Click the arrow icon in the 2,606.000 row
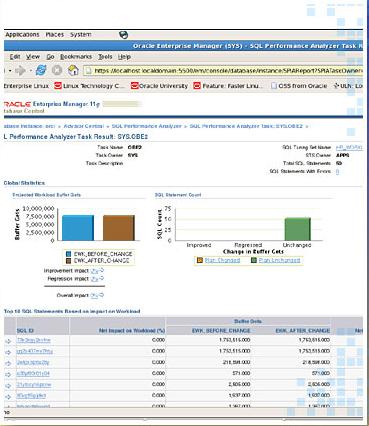The height and width of the screenshot is (426, 369). tap(8, 385)
